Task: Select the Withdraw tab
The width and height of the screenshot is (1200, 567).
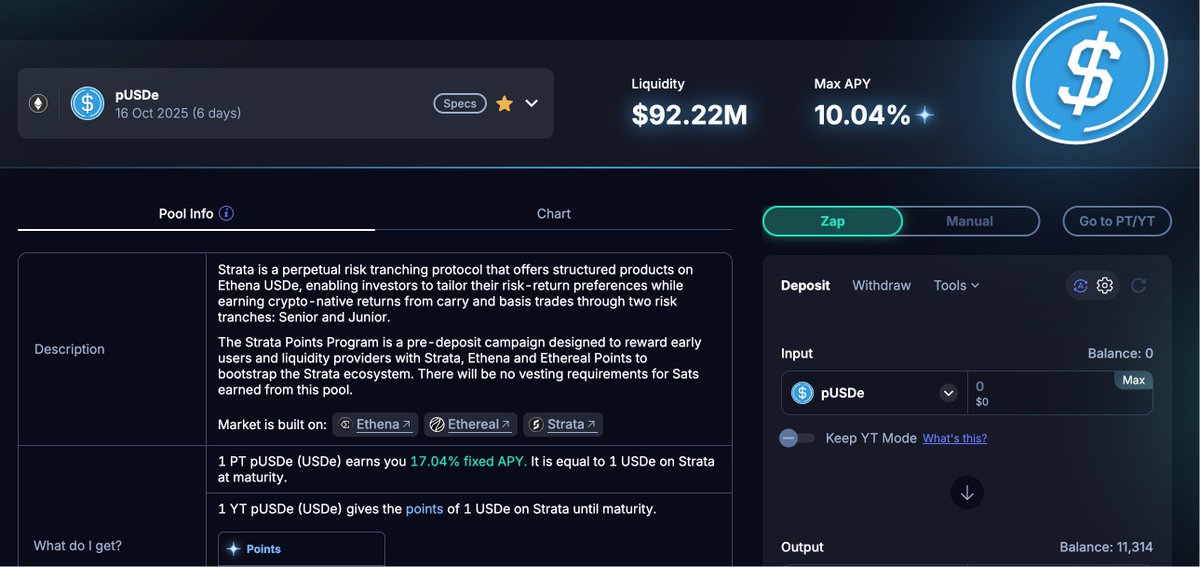Action: coord(881,285)
